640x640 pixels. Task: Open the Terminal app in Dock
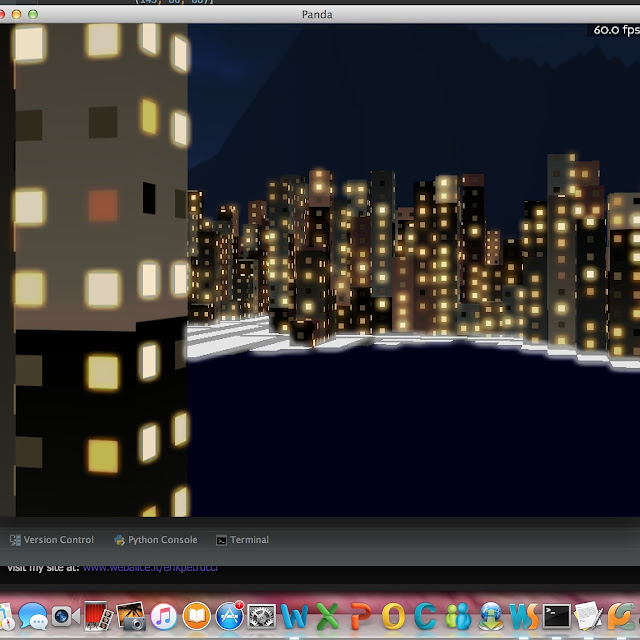pyautogui.click(x=556, y=616)
